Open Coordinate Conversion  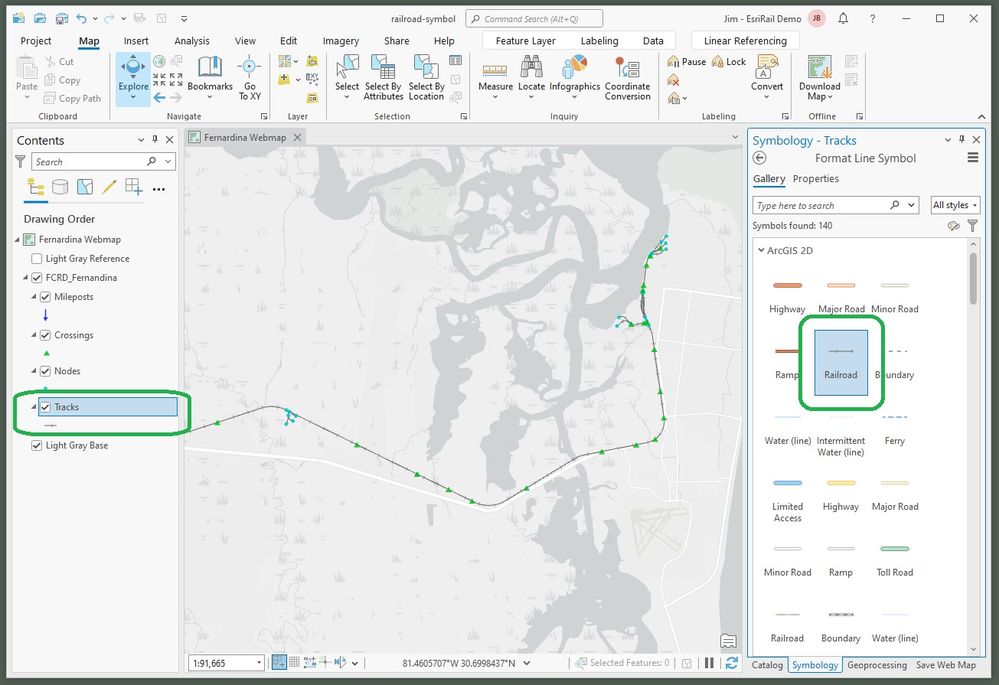[x=628, y=78]
